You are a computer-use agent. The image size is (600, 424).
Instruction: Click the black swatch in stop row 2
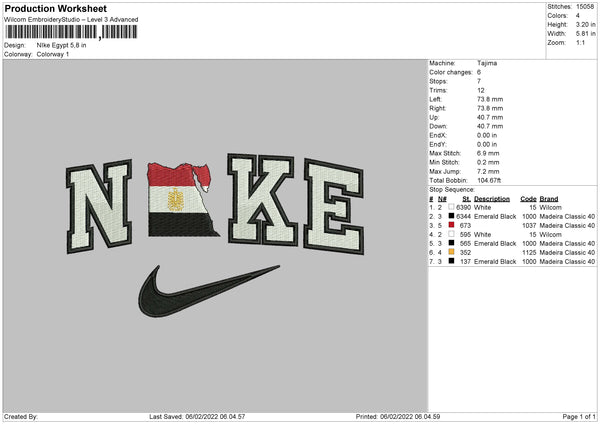451,216
